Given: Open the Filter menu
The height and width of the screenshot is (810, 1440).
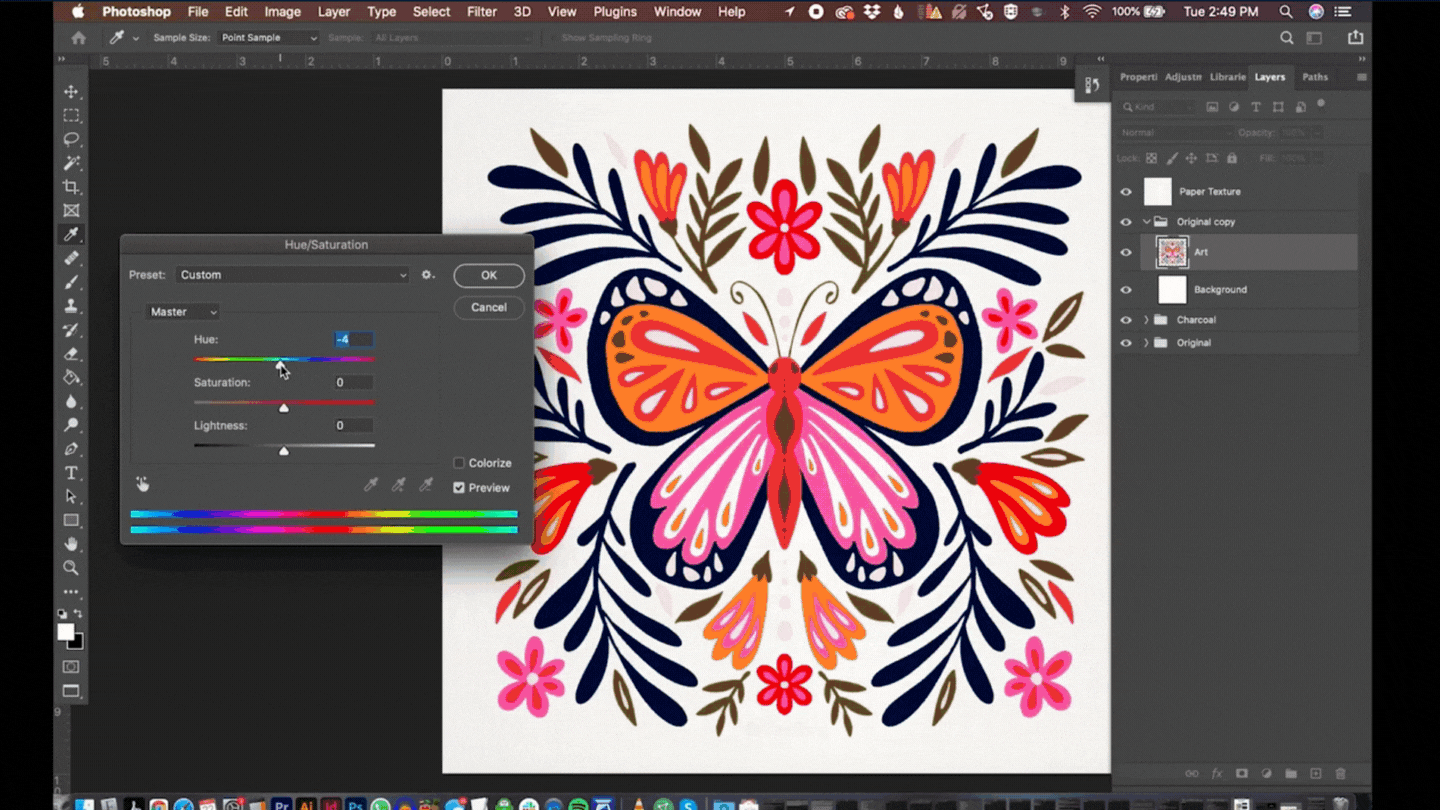Looking at the screenshot, I should [x=481, y=11].
